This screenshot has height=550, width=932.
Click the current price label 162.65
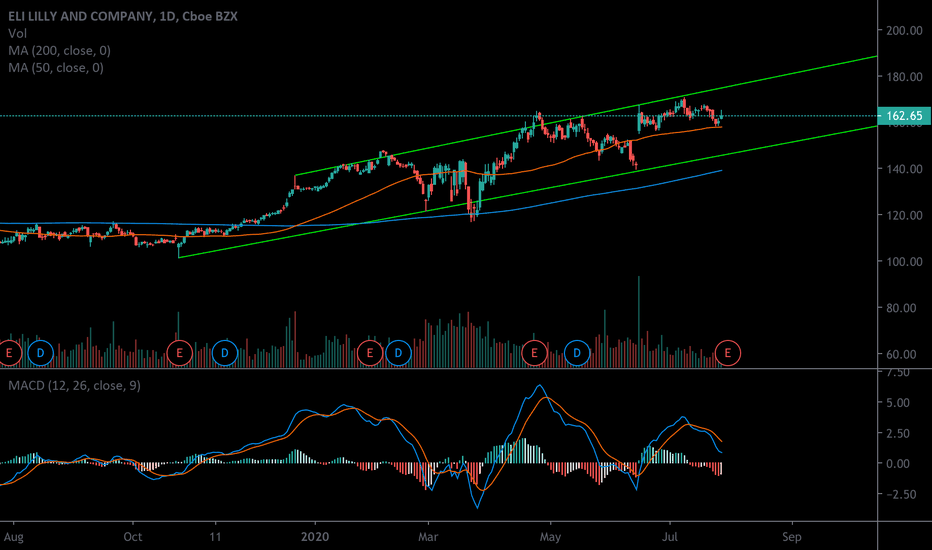pyautogui.click(x=904, y=116)
